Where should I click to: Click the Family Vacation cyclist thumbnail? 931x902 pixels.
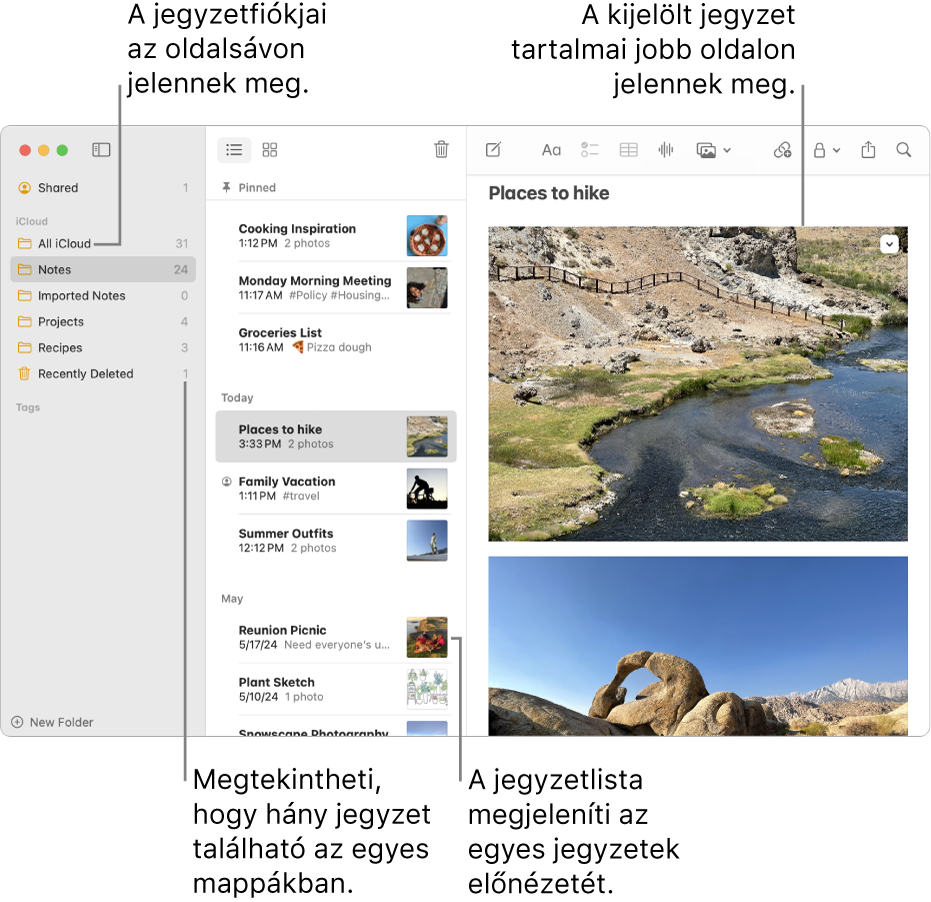point(427,489)
